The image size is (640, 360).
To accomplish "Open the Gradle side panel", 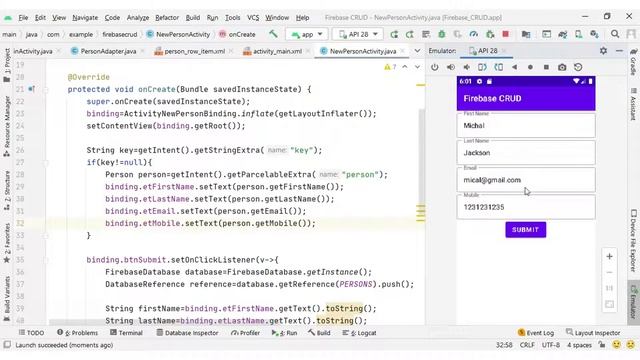I will (633, 62).
